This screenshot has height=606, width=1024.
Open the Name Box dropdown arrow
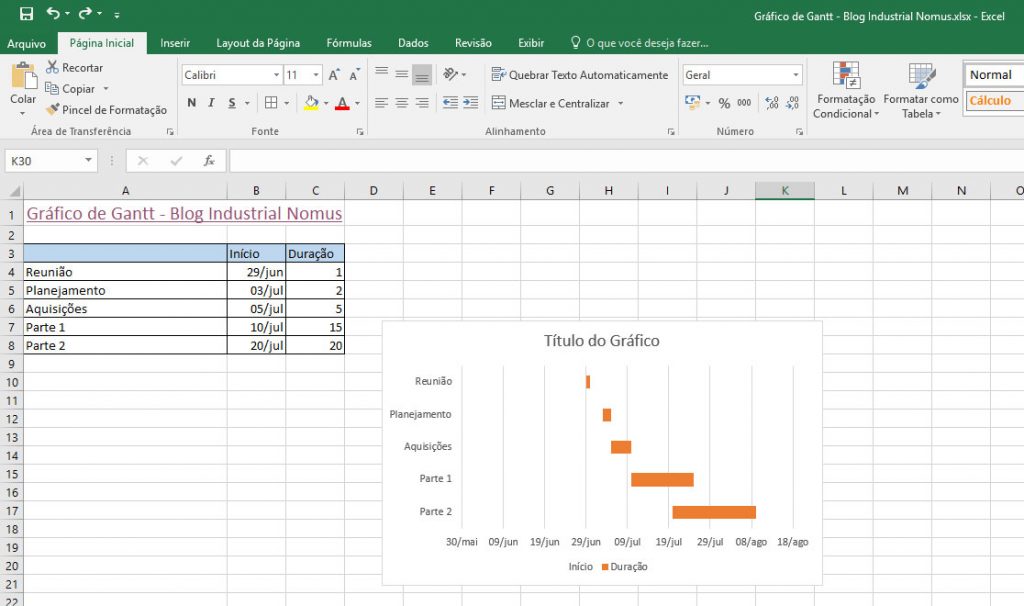(x=88, y=160)
